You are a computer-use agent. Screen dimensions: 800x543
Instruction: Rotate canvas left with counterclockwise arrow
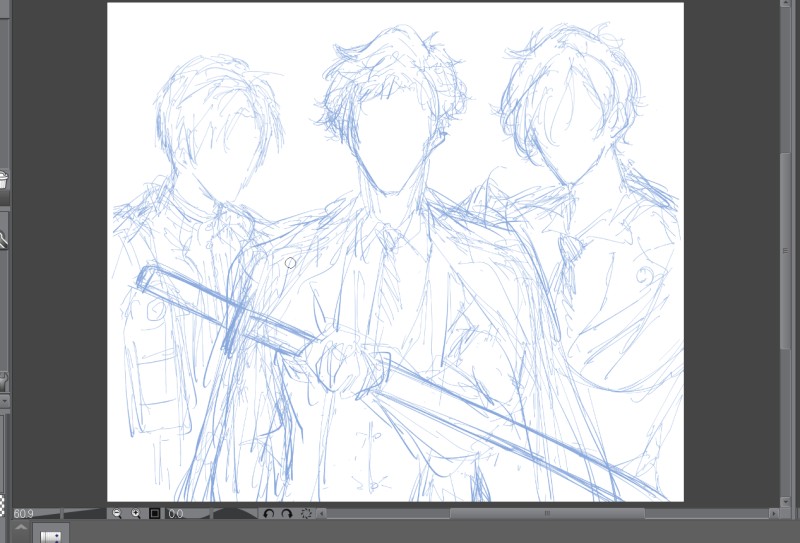268,513
